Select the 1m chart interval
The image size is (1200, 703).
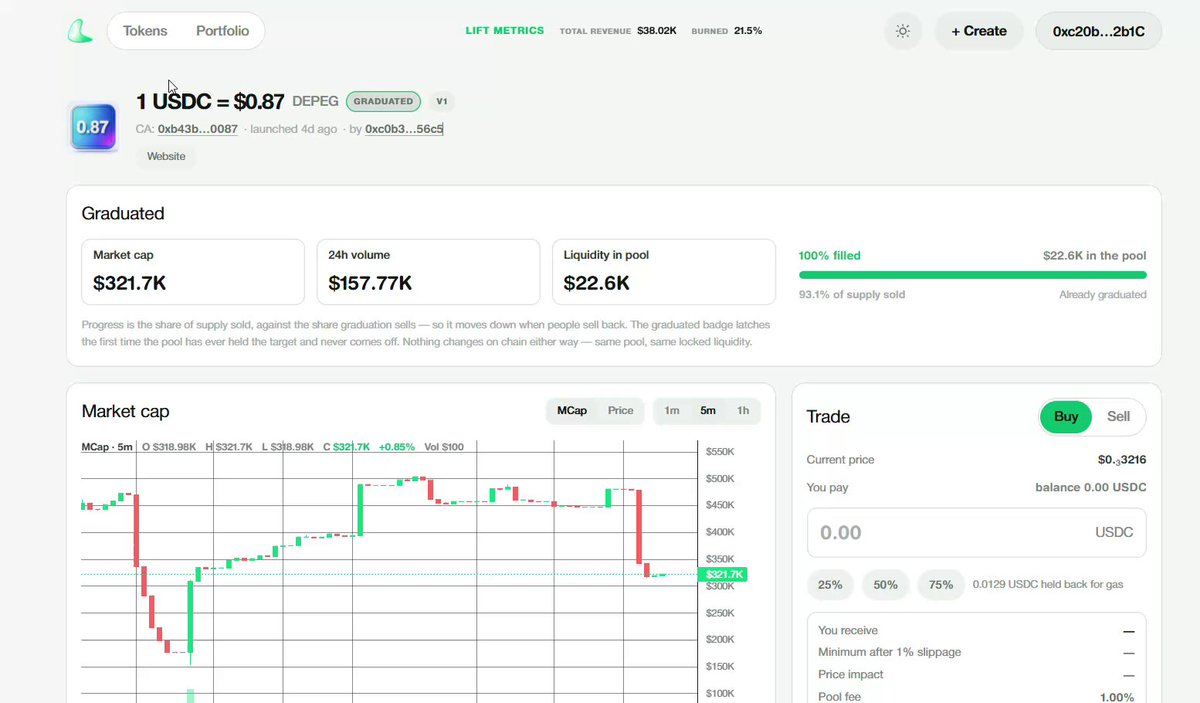(672, 411)
